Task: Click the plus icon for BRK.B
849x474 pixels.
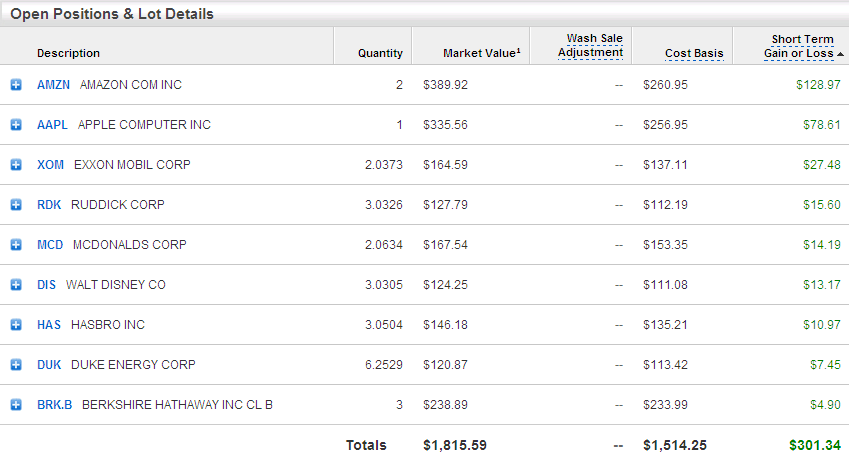Action: pyautogui.click(x=16, y=405)
